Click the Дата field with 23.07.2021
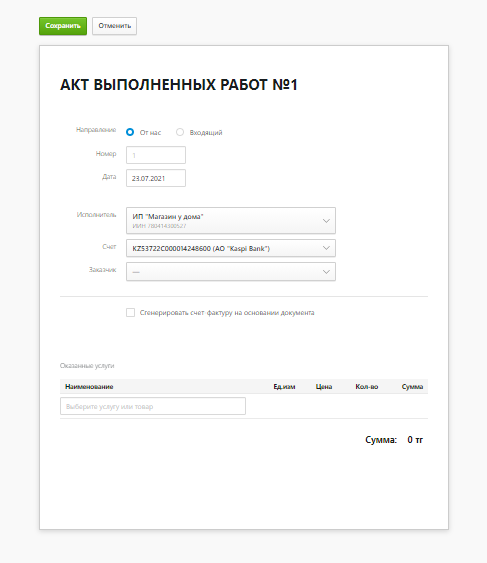 [x=156, y=178]
